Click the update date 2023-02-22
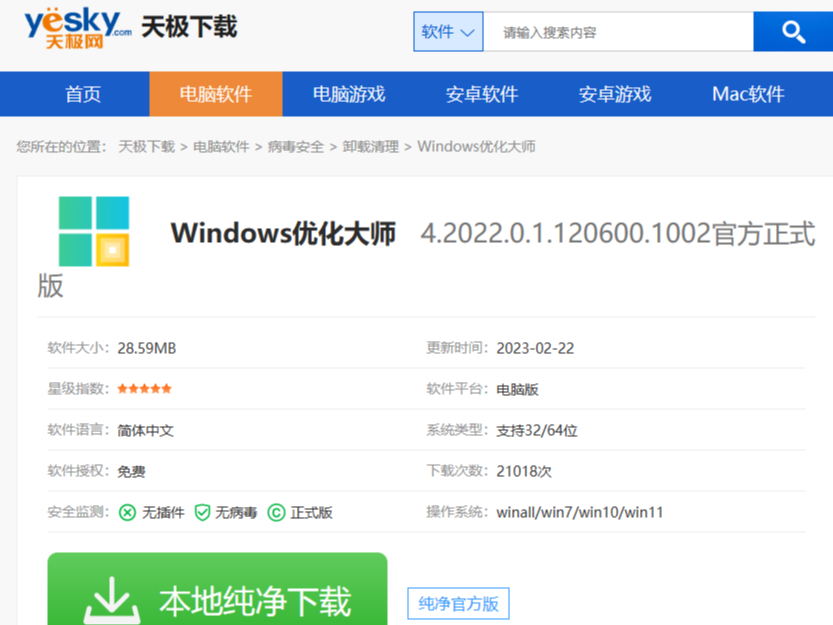This screenshot has height=625, width=833. 535,348
